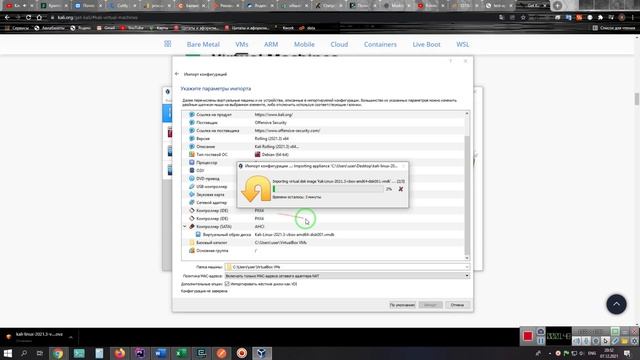The height and width of the screenshot is (360, 640).
Task: Click the cancel button in import dialog
Action: 457,305
